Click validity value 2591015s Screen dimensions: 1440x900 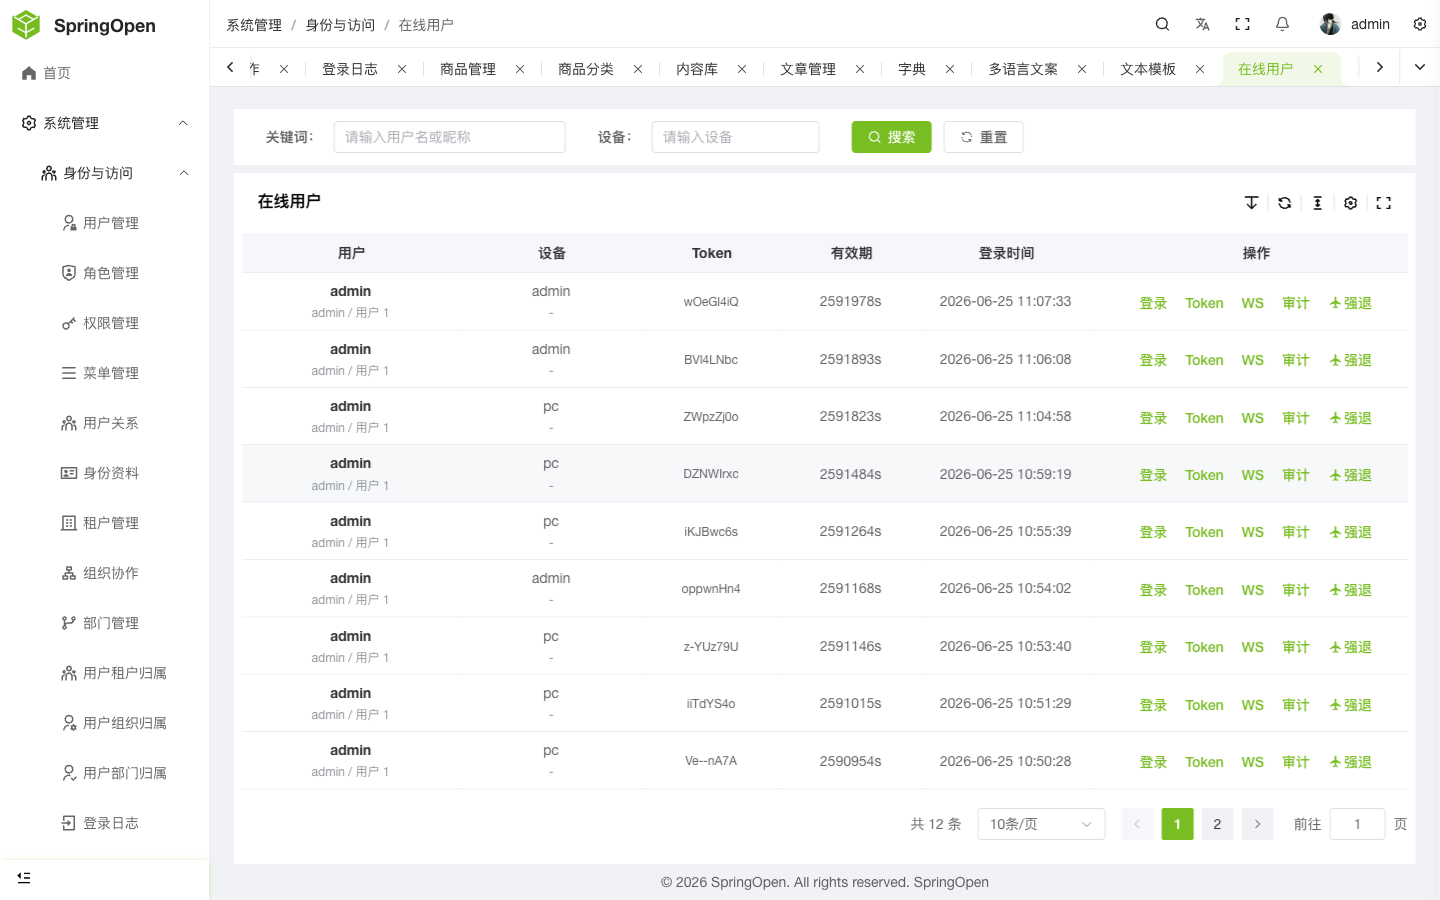pyautogui.click(x=850, y=703)
